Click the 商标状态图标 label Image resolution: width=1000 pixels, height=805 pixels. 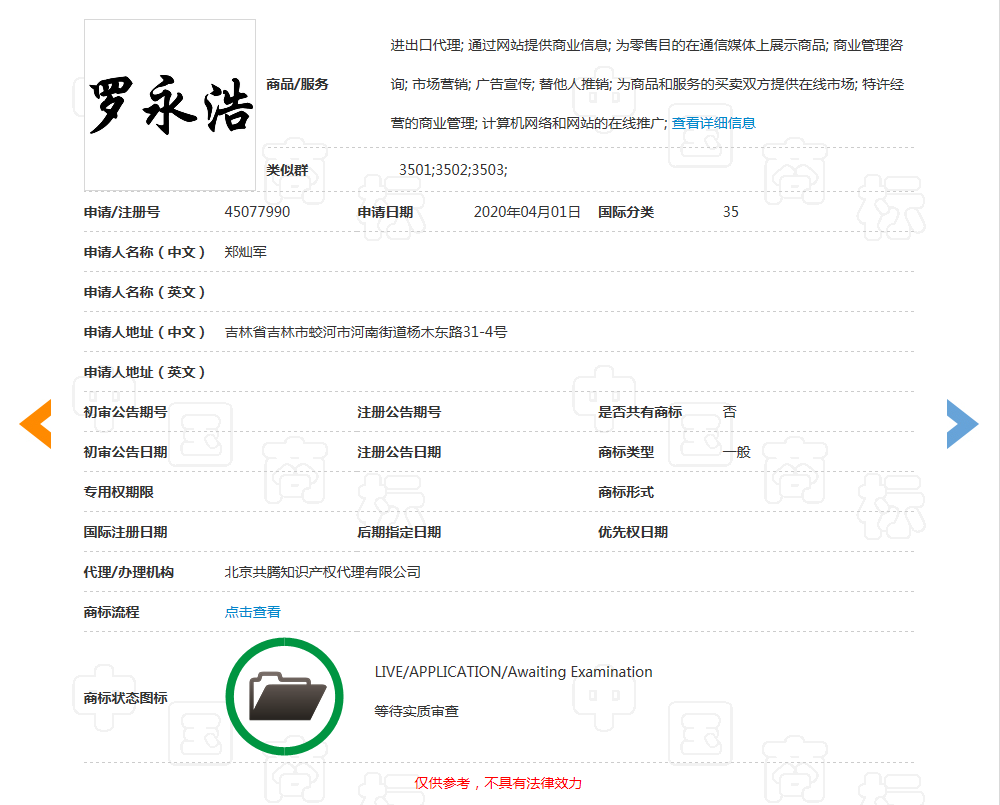[x=126, y=698]
